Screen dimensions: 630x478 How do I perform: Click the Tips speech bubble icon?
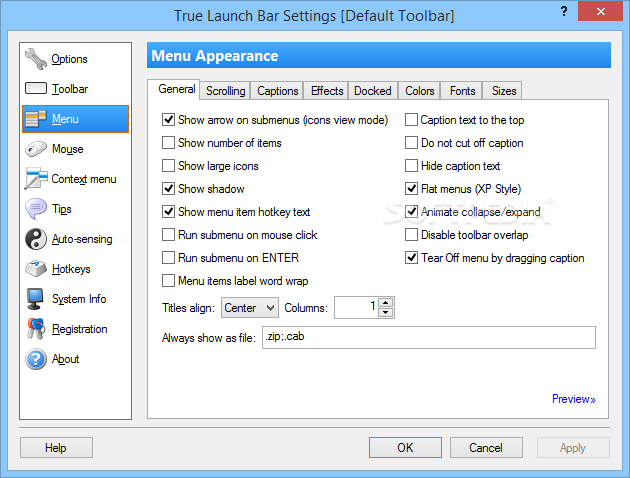(x=36, y=209)
